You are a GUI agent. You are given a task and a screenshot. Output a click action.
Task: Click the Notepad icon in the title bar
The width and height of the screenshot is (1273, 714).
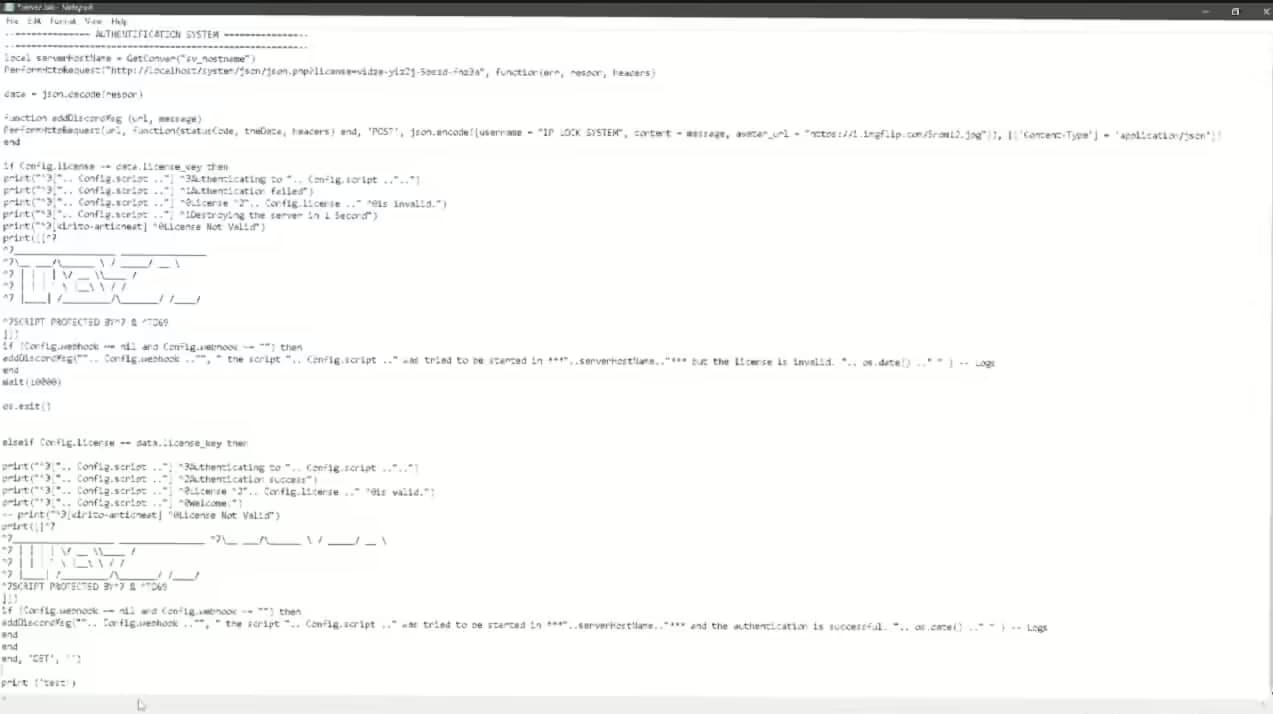(7, 7)
